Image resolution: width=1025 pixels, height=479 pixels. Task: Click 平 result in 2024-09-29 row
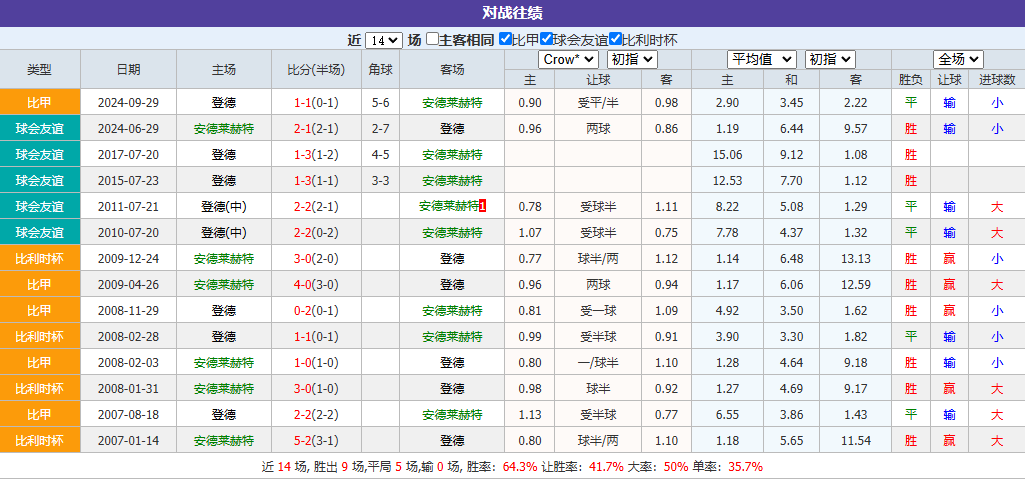911,103
